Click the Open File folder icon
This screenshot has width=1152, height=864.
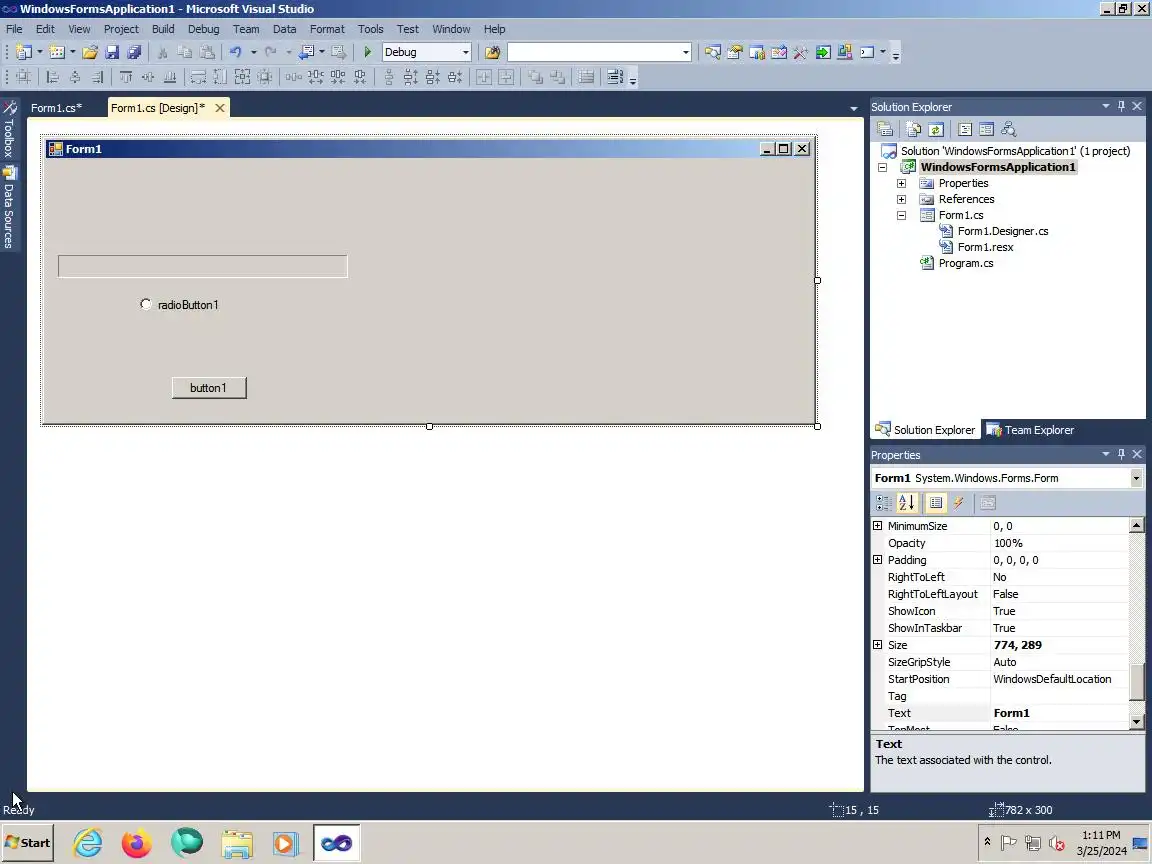[x=90, y=52]
